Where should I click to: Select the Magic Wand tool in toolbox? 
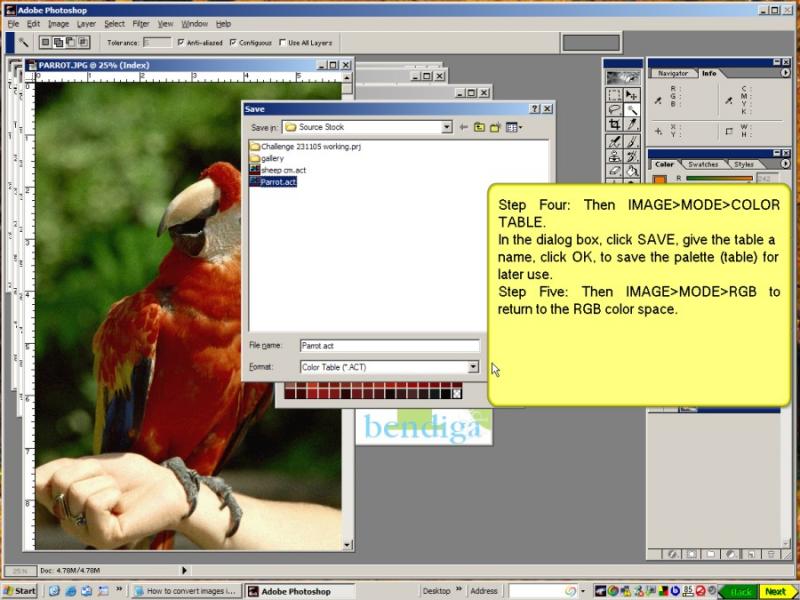coord(632,110)
